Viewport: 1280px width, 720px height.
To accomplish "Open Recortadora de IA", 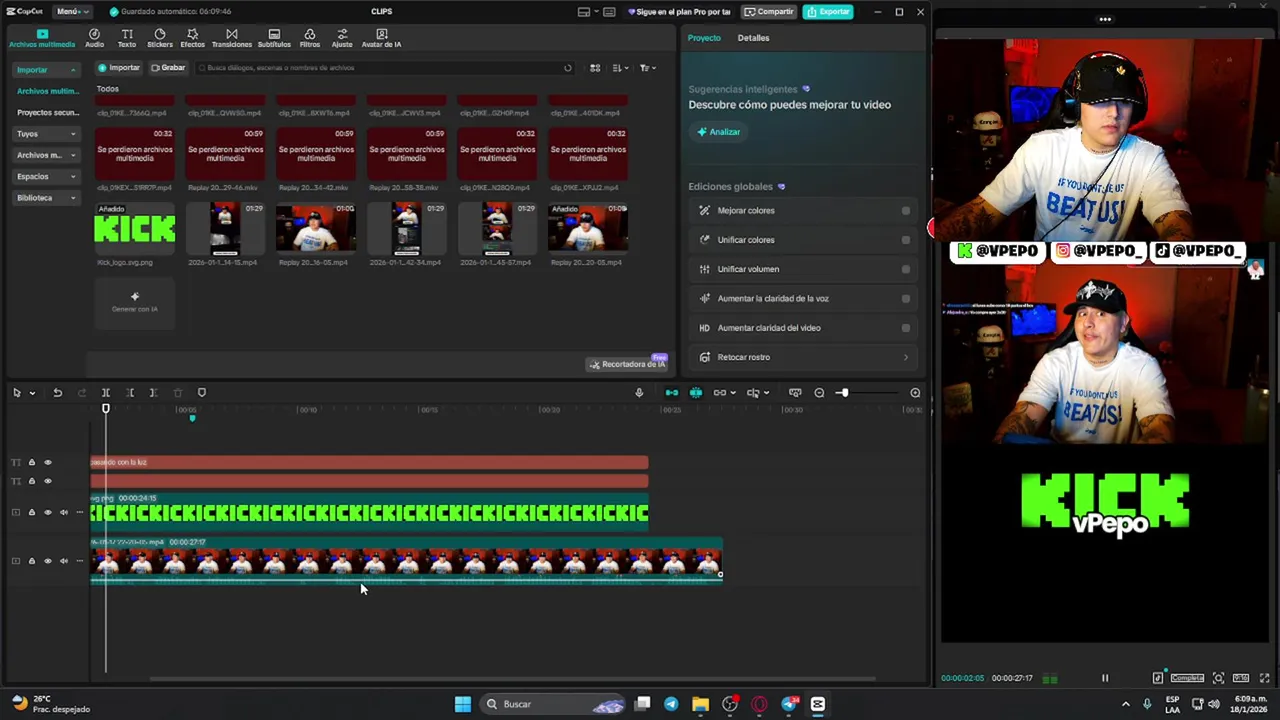I will coord(627,364).
